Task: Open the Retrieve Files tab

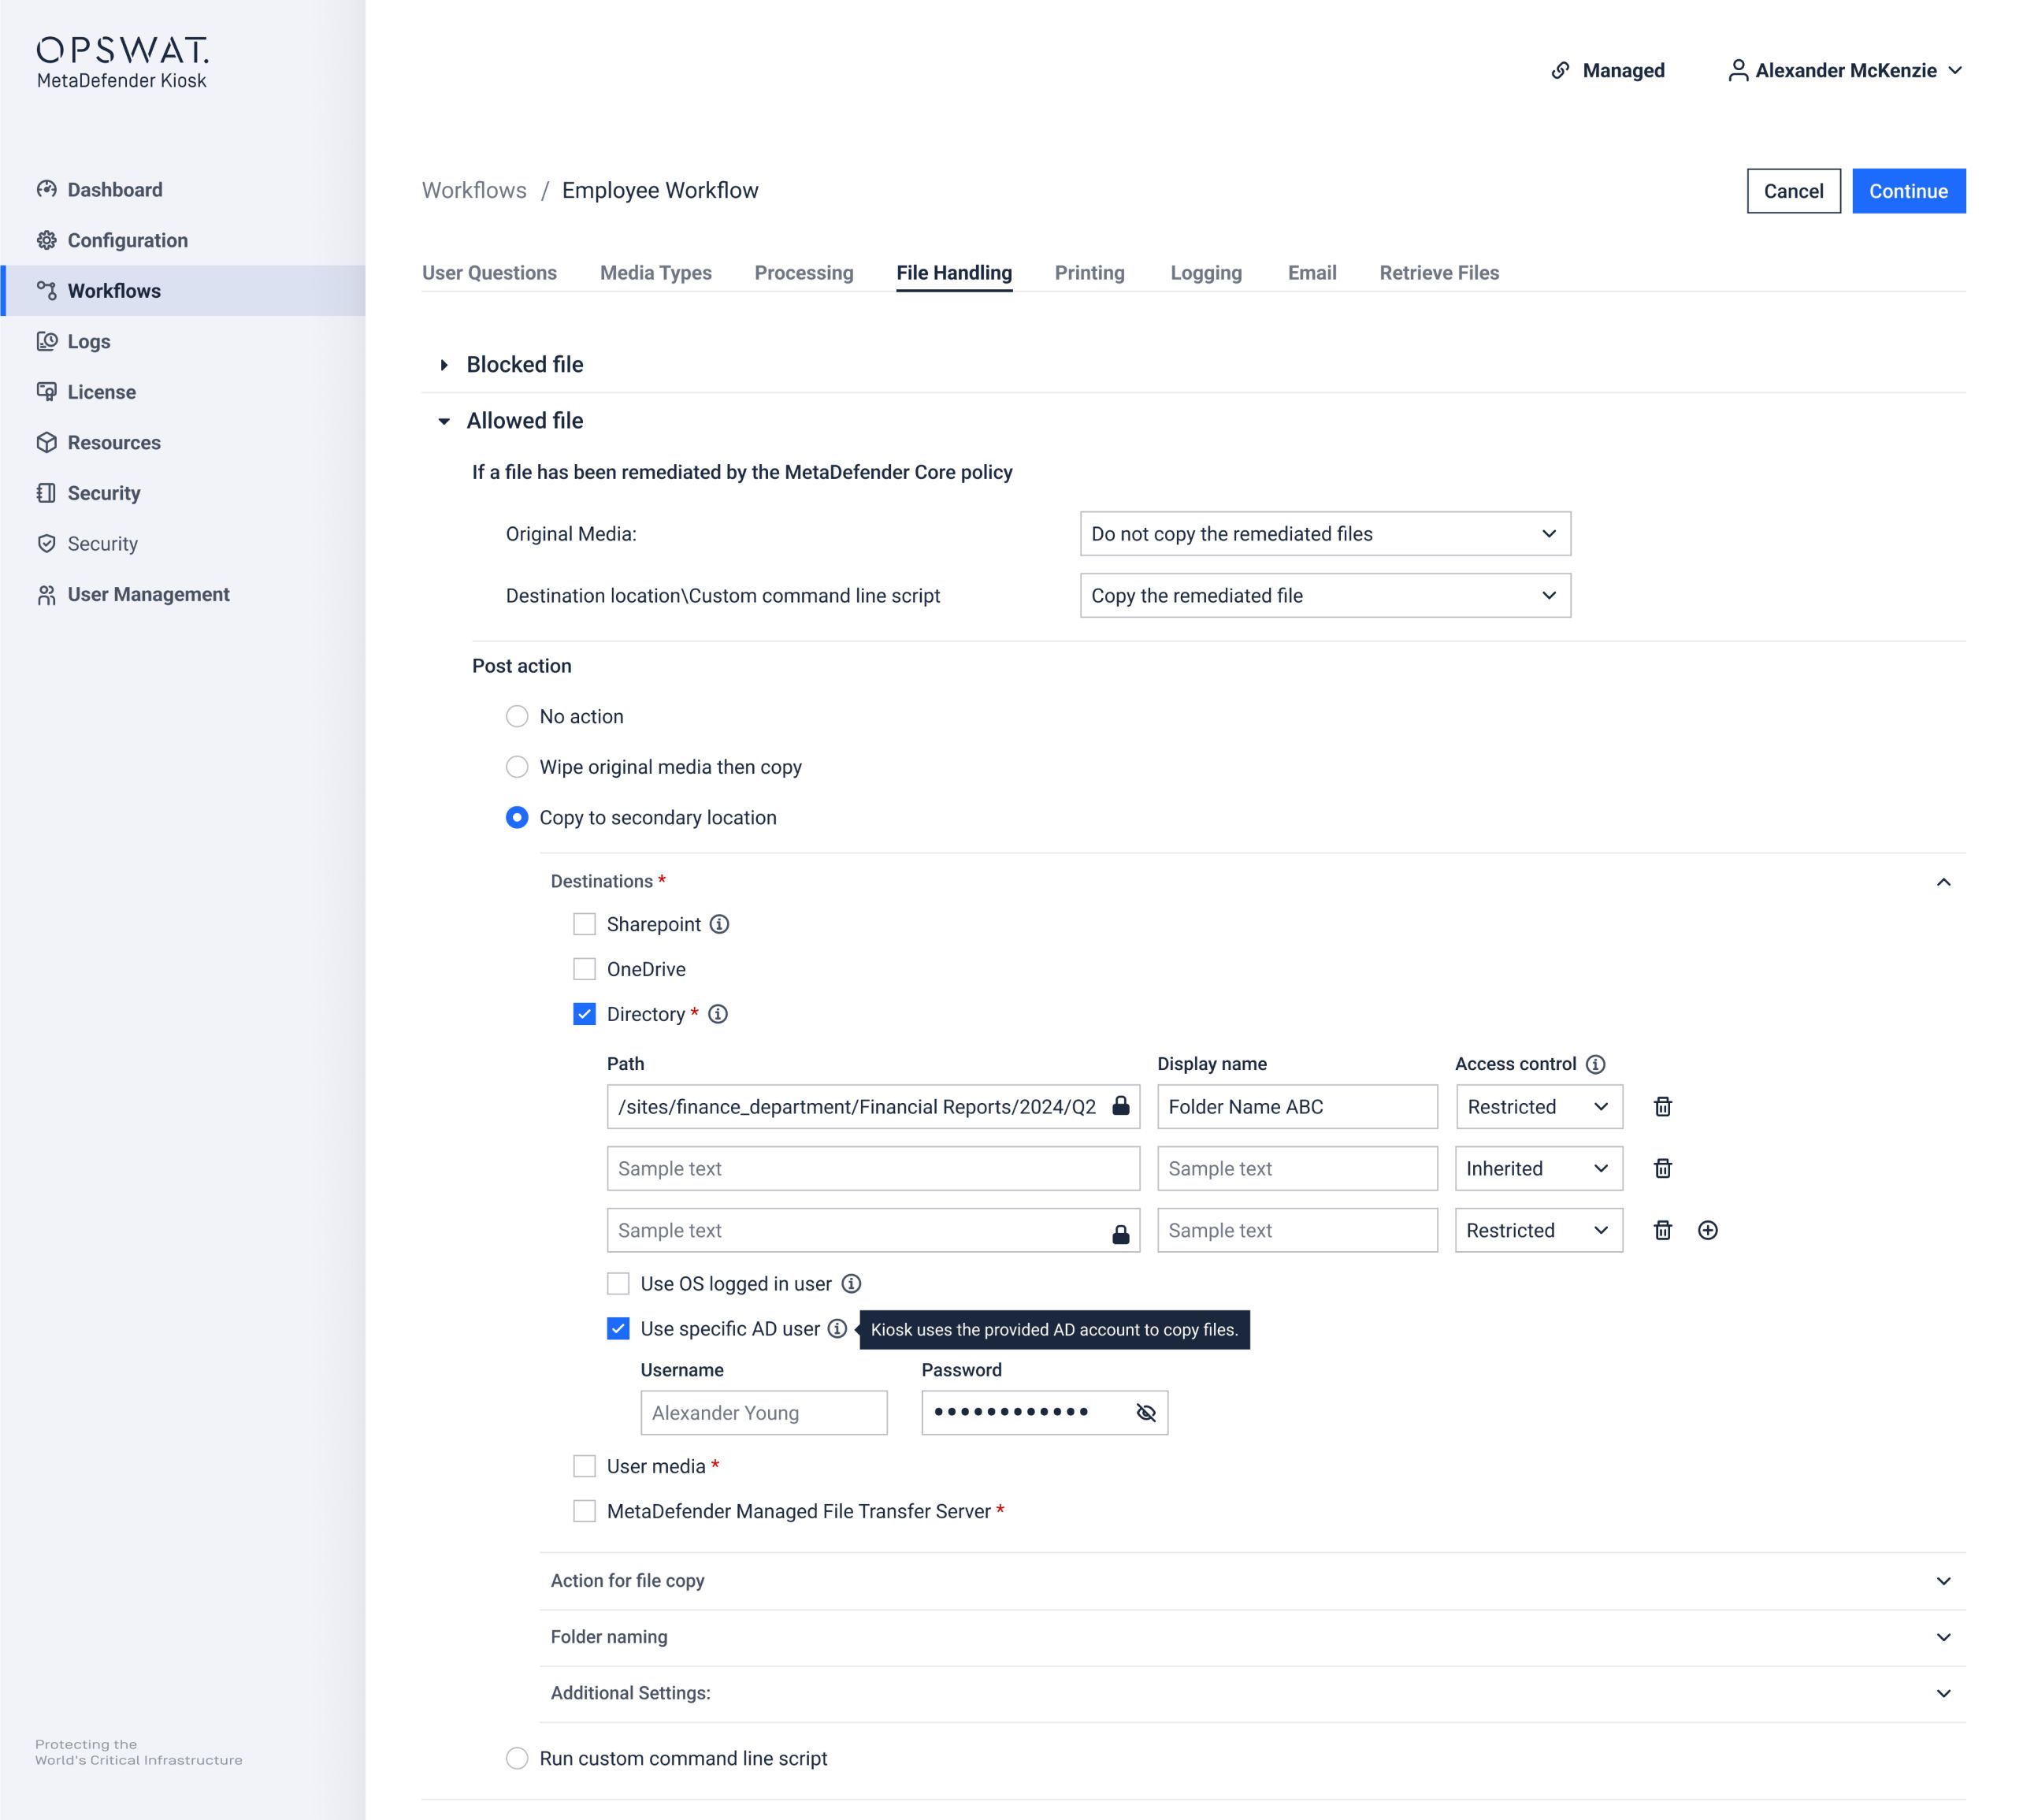Action: (x=1438, y=273)
